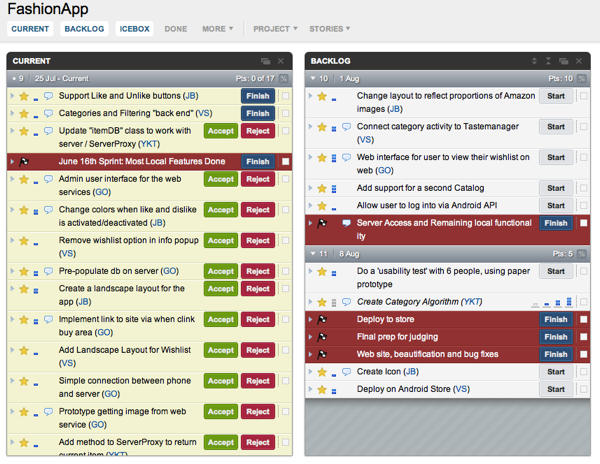
Task: Click release flag icon on Deploy to store
Action: pos(322,319)
